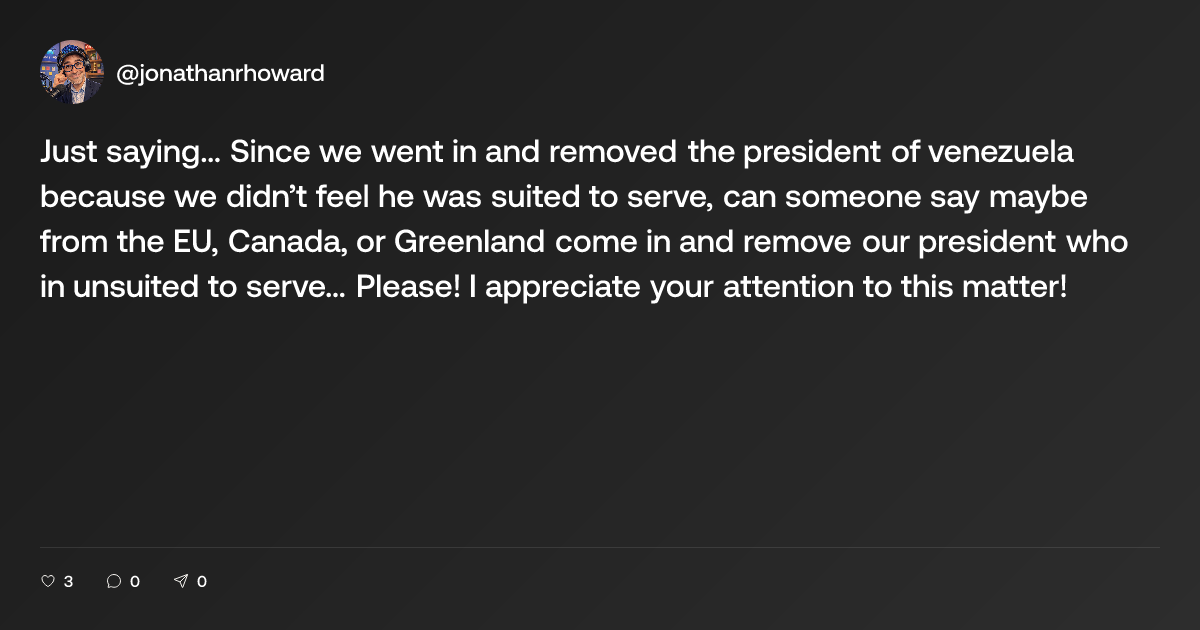The image size is (1200, 630).
Task: Click the word "venezuela" in the post
Action: (1001, 153)
